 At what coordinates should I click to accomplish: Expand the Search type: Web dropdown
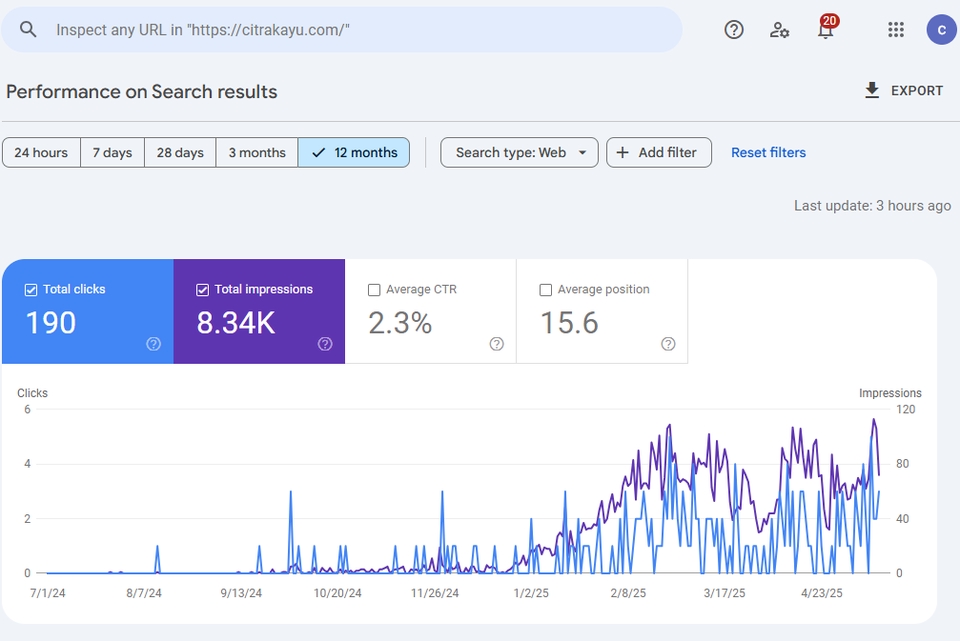[x=520, y=153]
